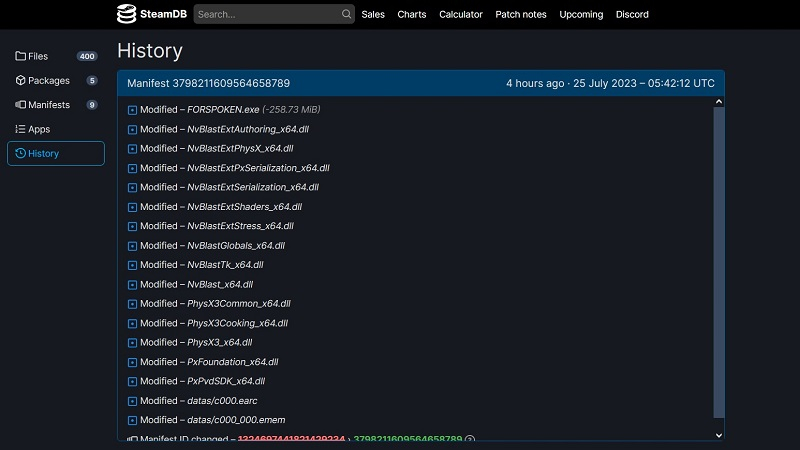Screen dimensions: 800x450
Task: Open the Charts menu item
Action: 411,14
